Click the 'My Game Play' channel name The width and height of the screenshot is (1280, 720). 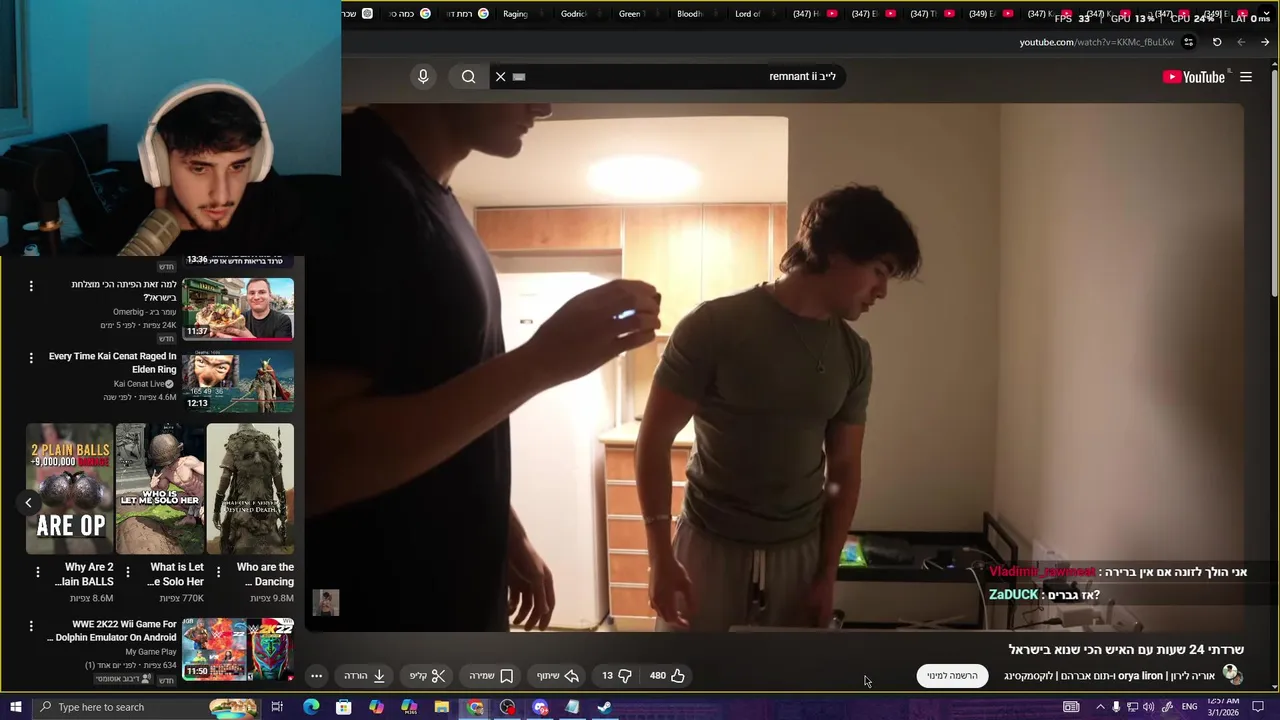tap(150, 652)
